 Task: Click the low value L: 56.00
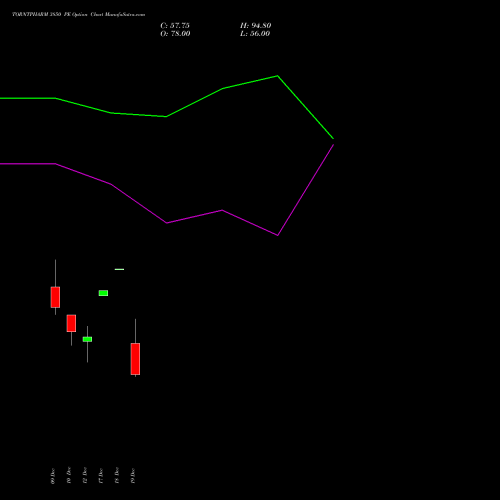click(x=255, y=34)
